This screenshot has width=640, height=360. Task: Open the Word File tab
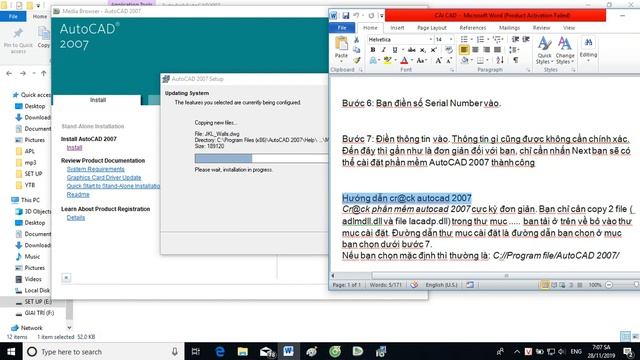pyautogui.click(x=342, y=28)
